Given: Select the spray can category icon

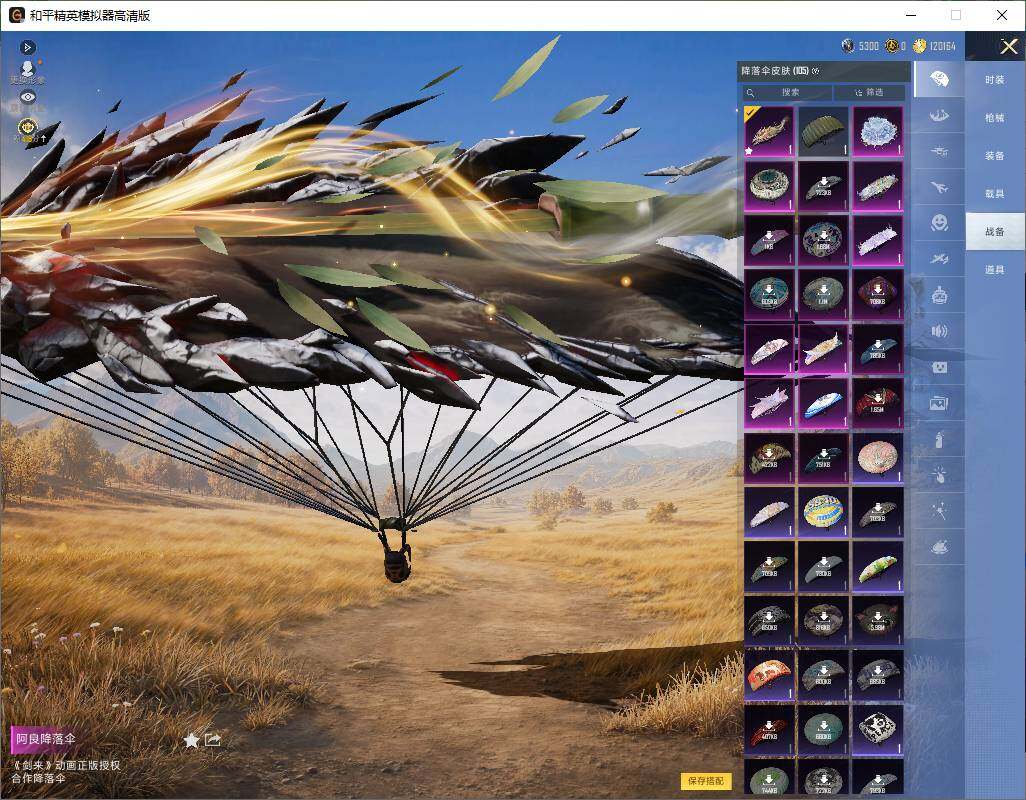Looking at the screenshot, I should coord(939,439).
